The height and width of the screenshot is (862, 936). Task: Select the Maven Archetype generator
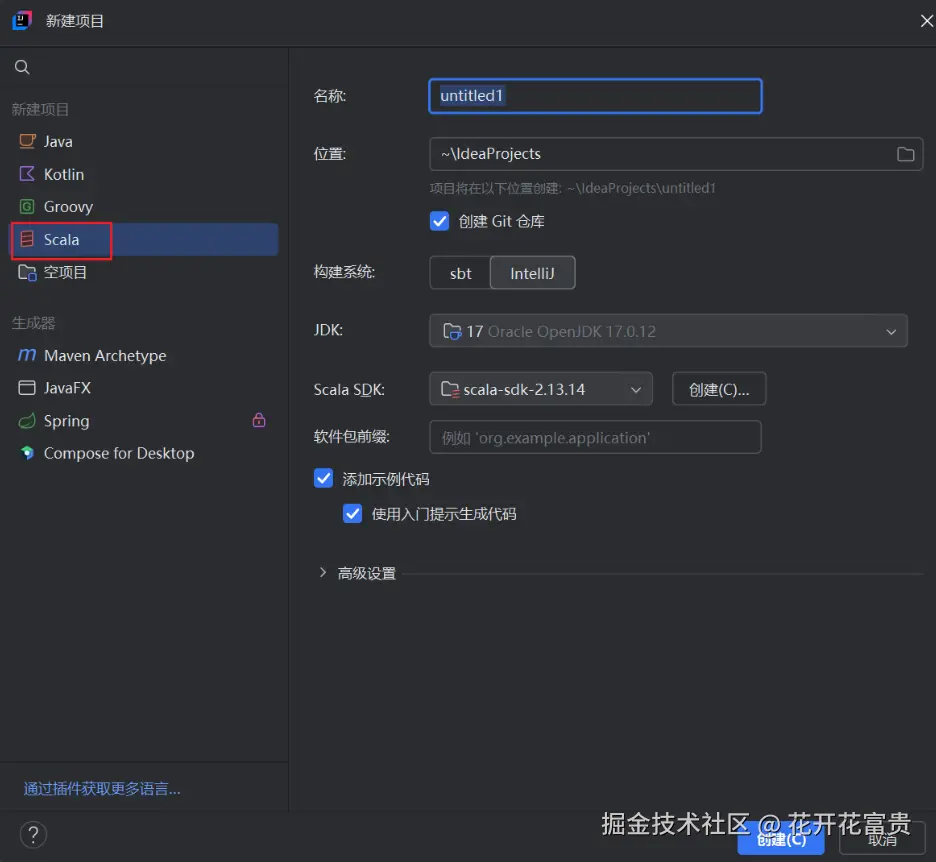(x=144, y=356)
